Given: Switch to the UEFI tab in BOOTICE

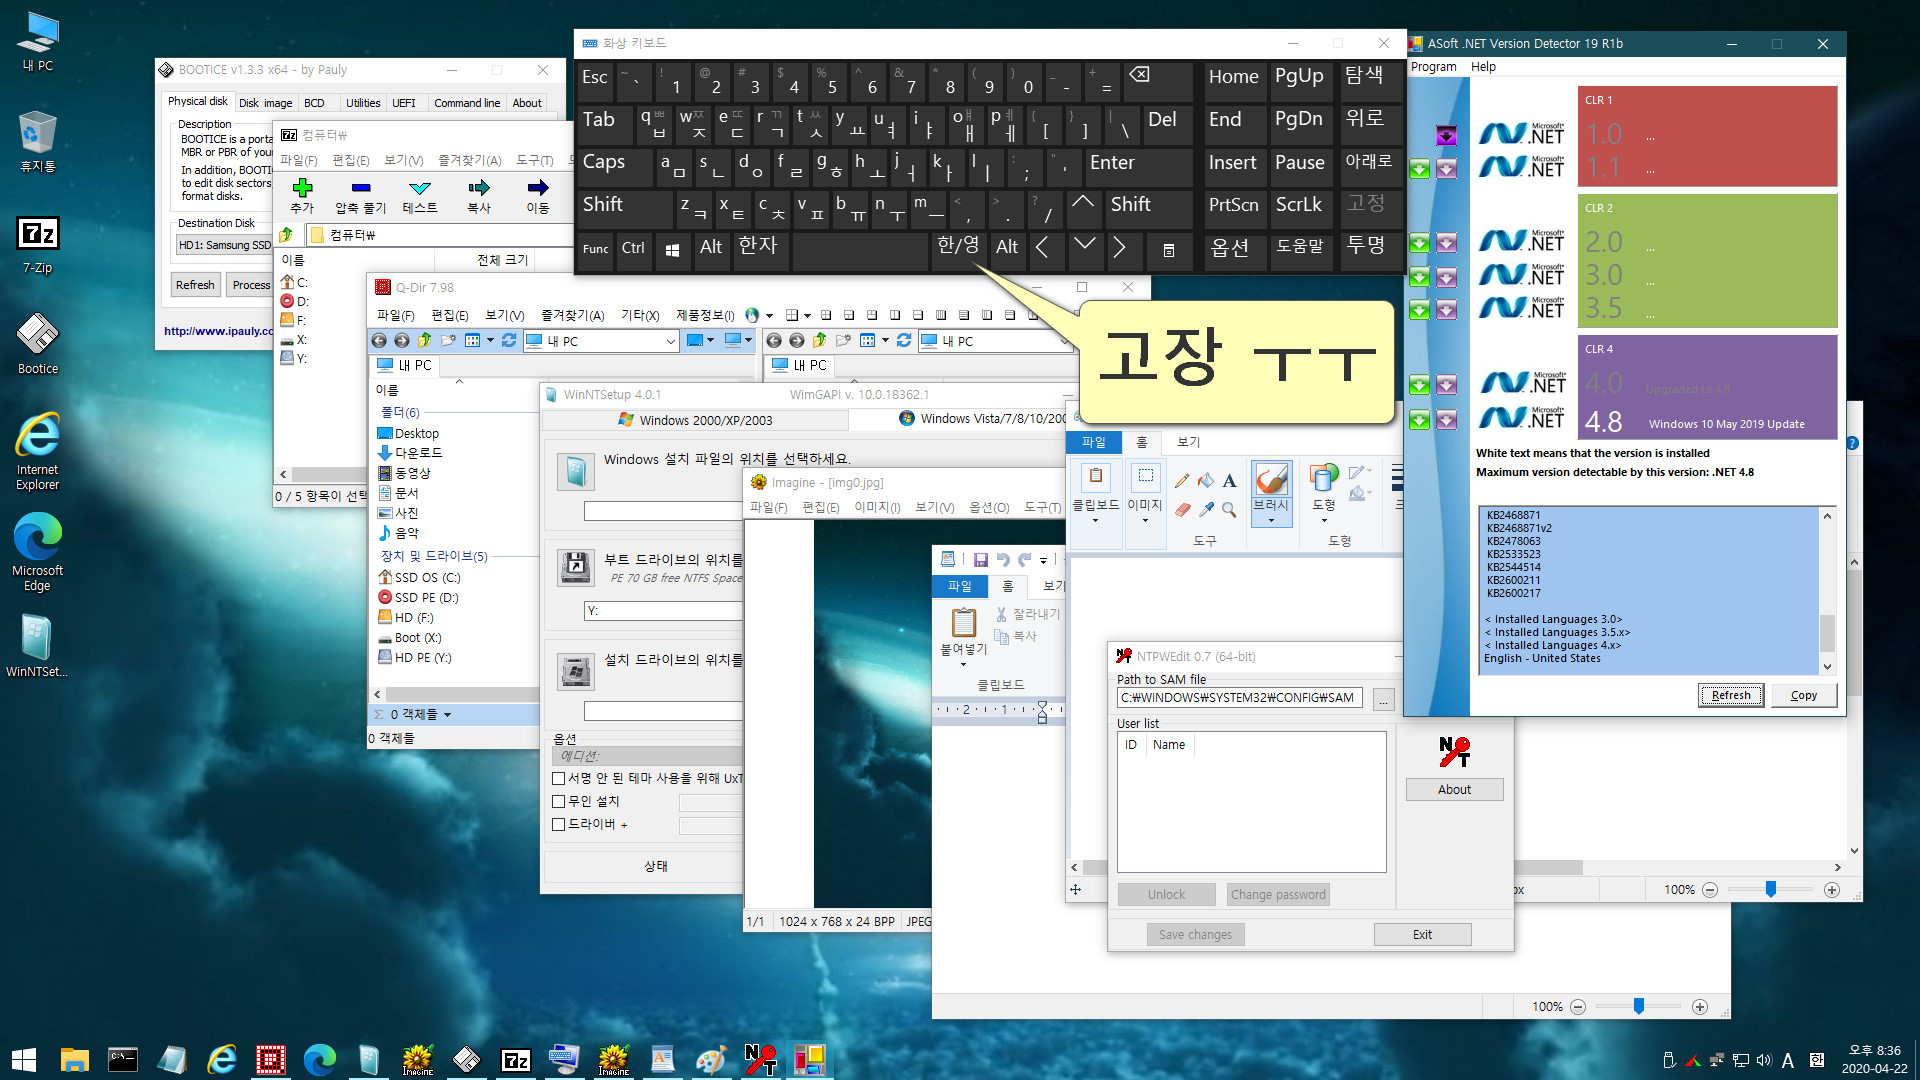Looking at the screenshot, I should coord(404,103).
